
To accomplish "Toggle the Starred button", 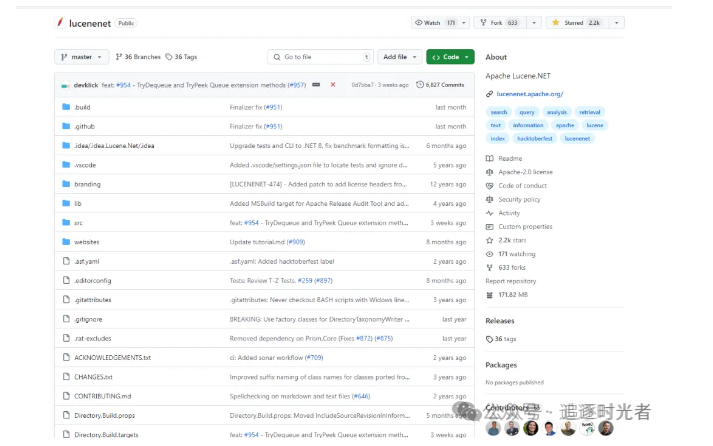I will tap(577, 23).
